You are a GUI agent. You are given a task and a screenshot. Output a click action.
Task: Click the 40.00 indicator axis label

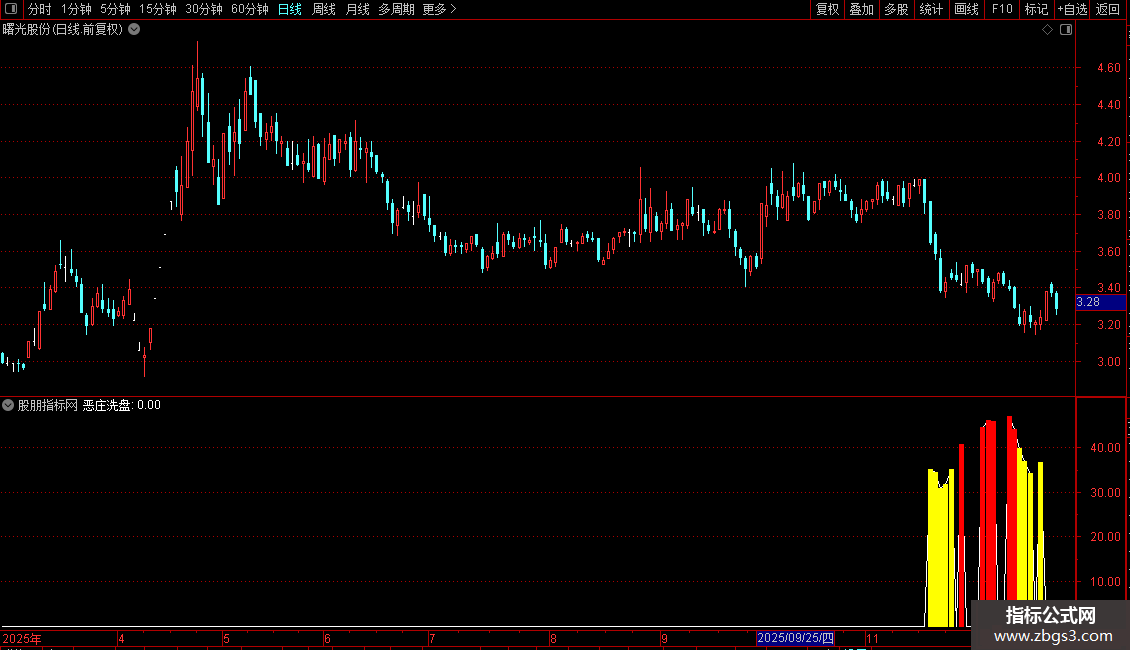(x=1105, y=448)
